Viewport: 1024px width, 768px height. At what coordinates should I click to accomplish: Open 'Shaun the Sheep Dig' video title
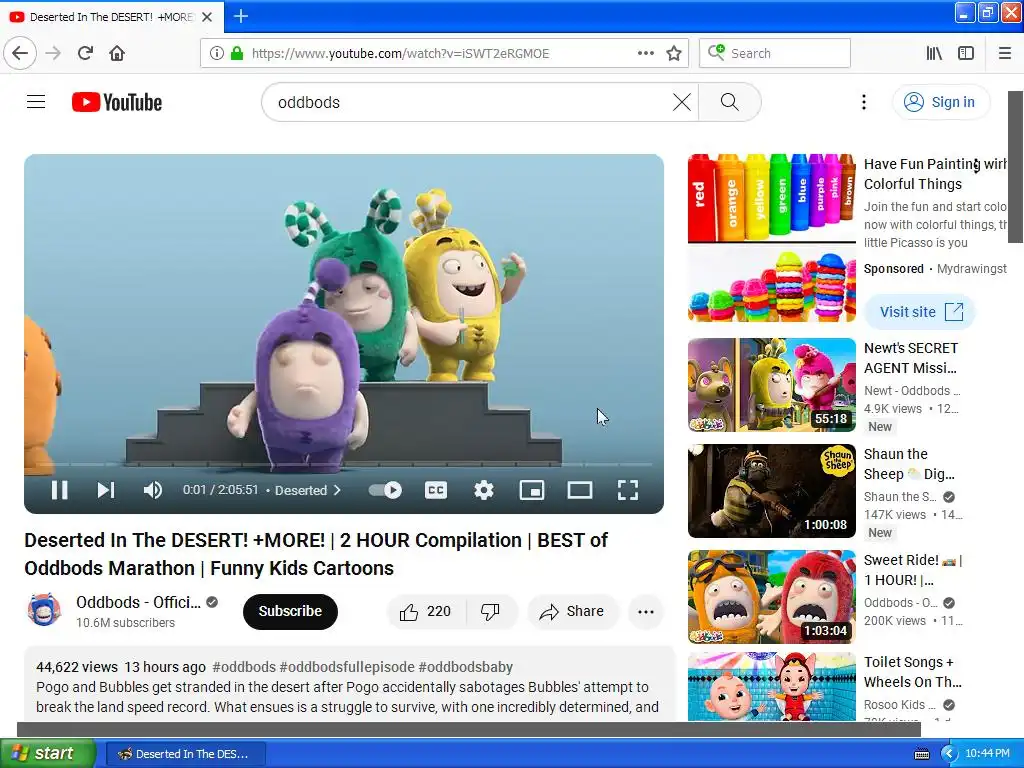click(x=909, y=464)
